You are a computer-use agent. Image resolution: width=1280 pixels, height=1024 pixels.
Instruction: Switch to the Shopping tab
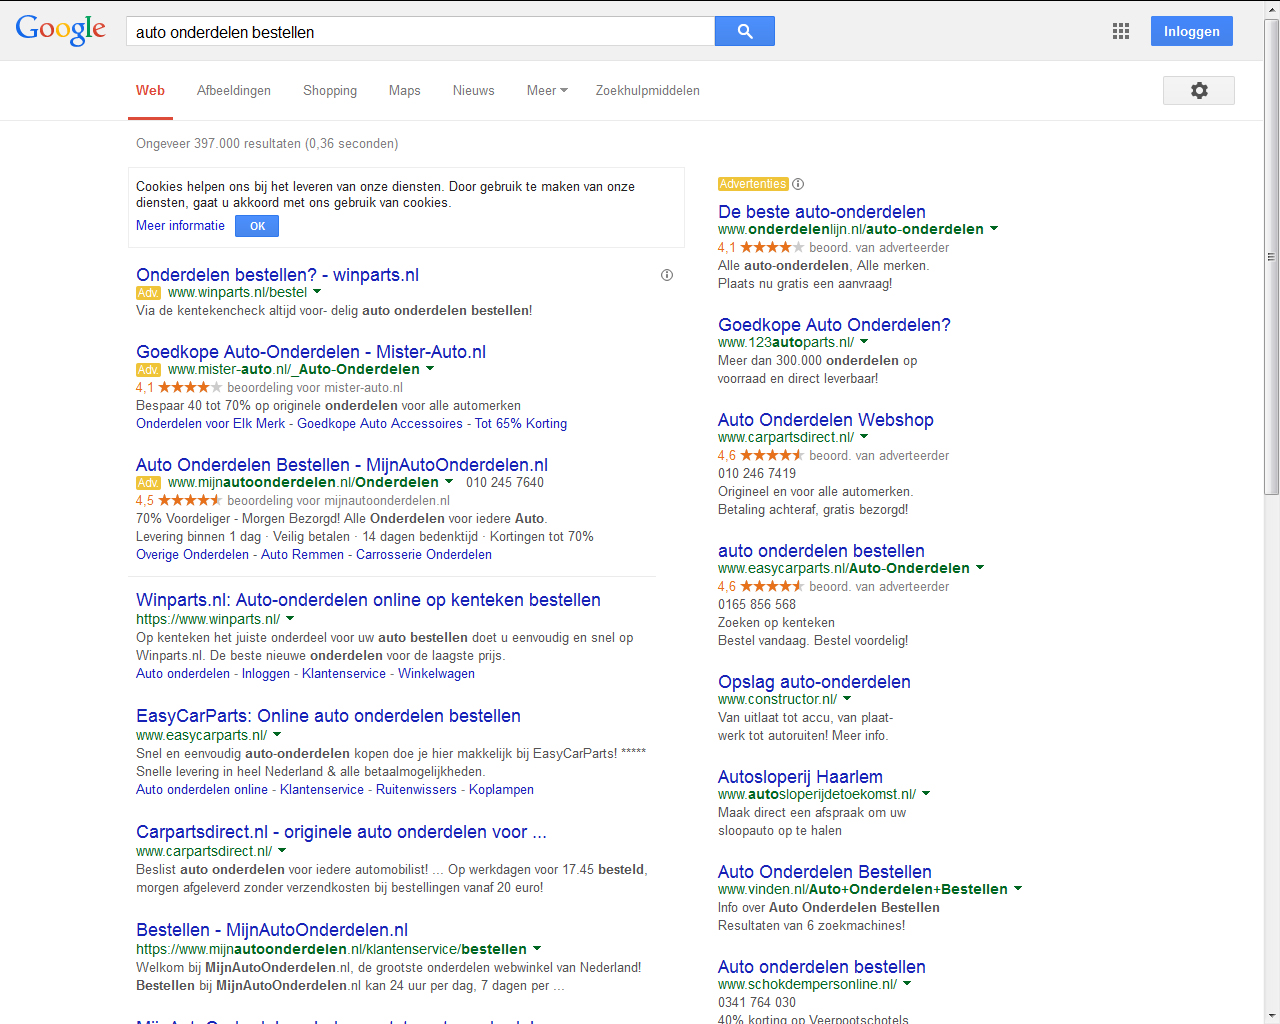[330, 90]
